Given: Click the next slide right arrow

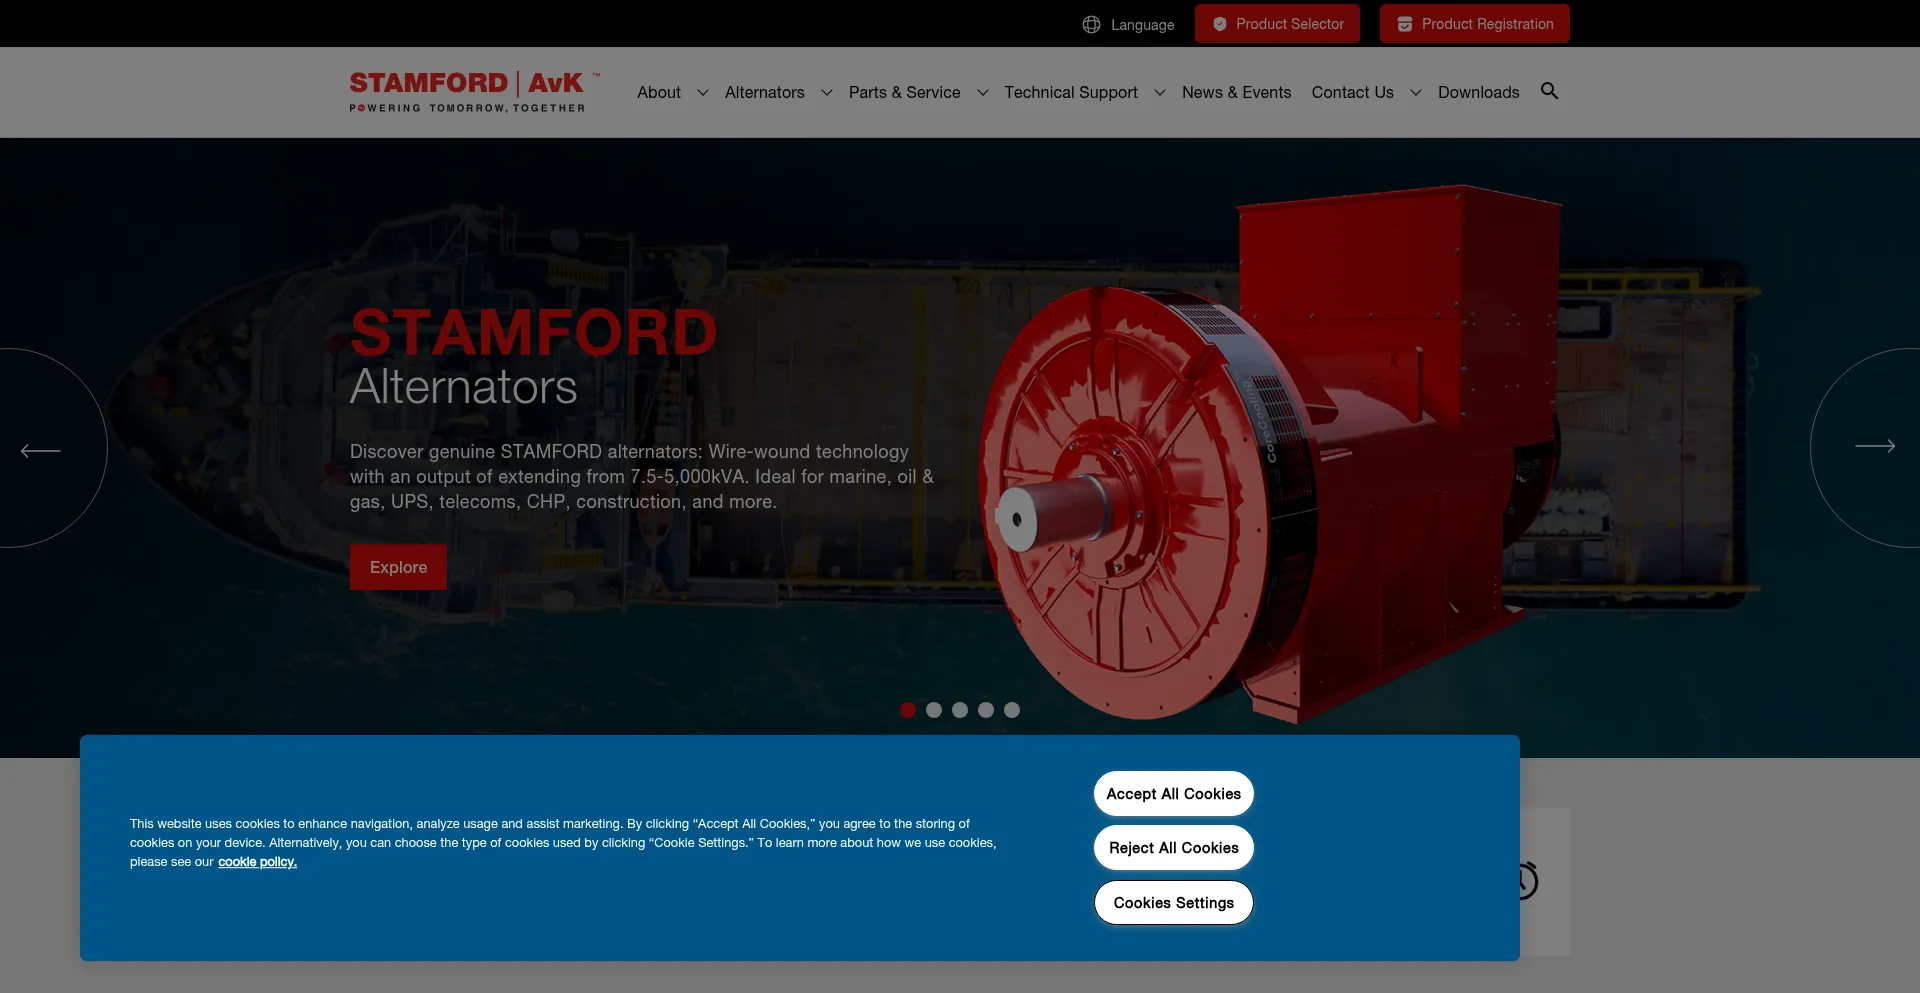Looking at the screenshot, I should click(x=1874, y=446).
